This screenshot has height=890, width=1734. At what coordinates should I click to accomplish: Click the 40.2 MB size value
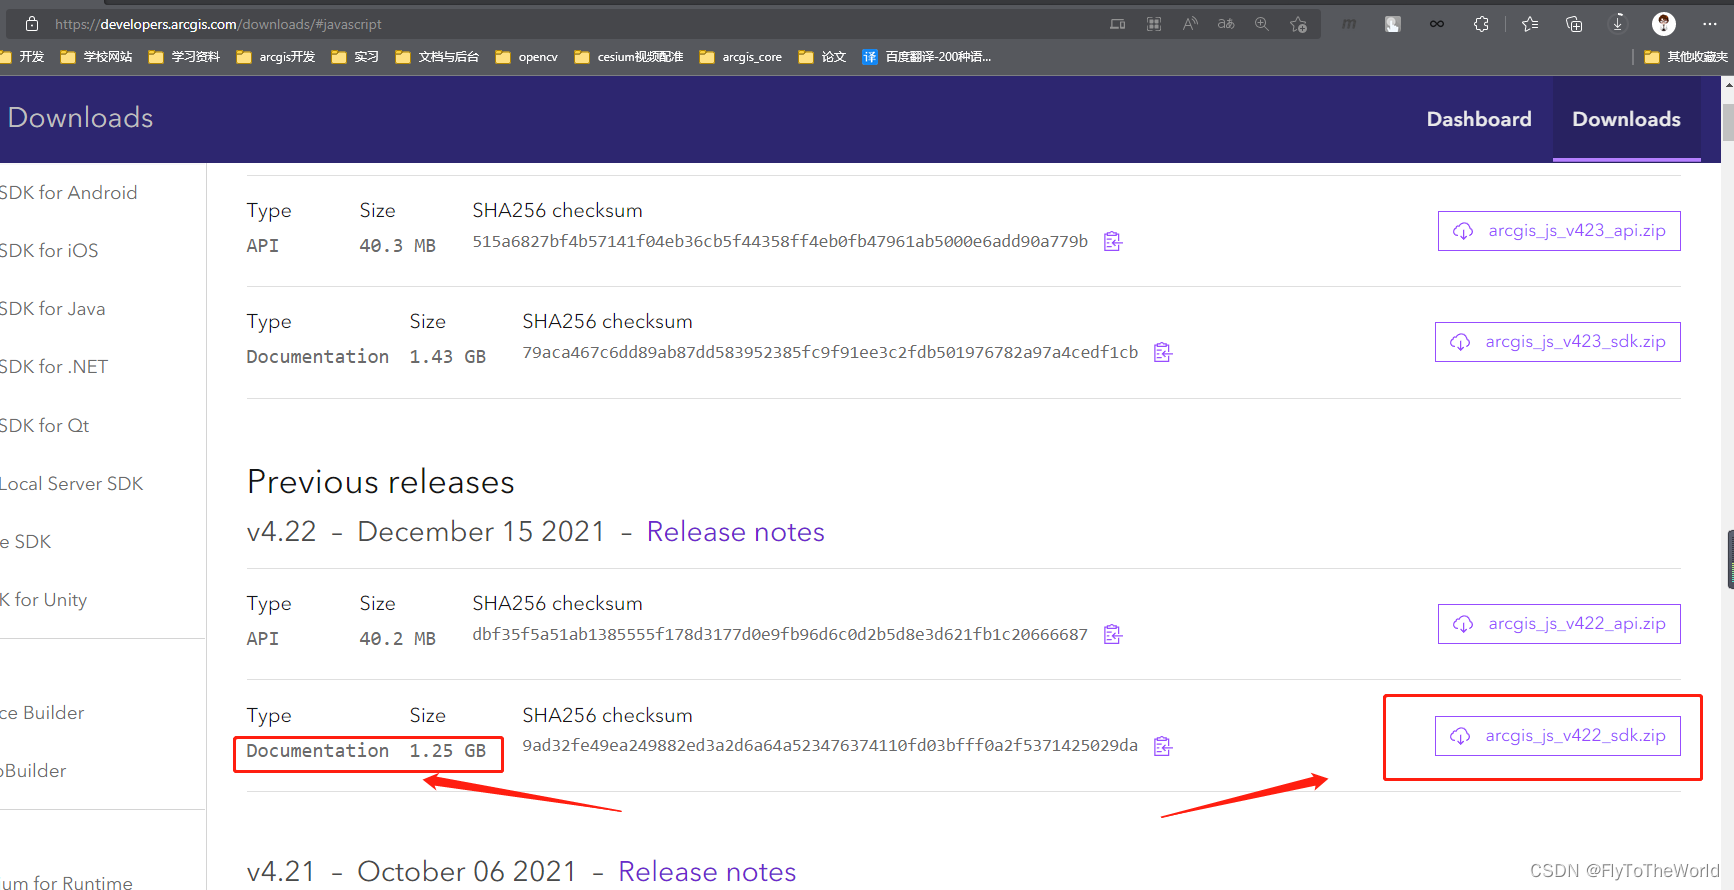(397, 639)
